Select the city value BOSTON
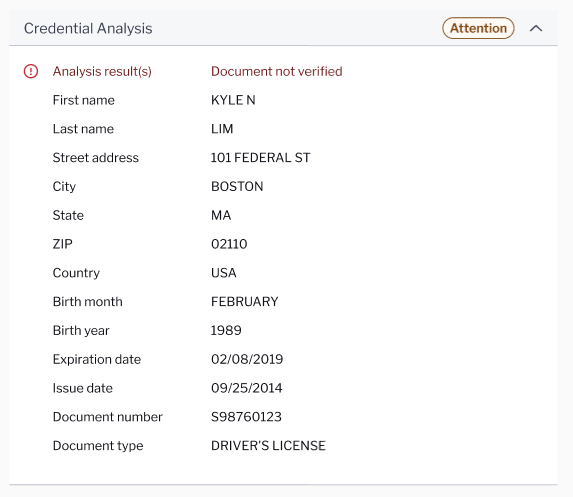 (x=237, y=187)
